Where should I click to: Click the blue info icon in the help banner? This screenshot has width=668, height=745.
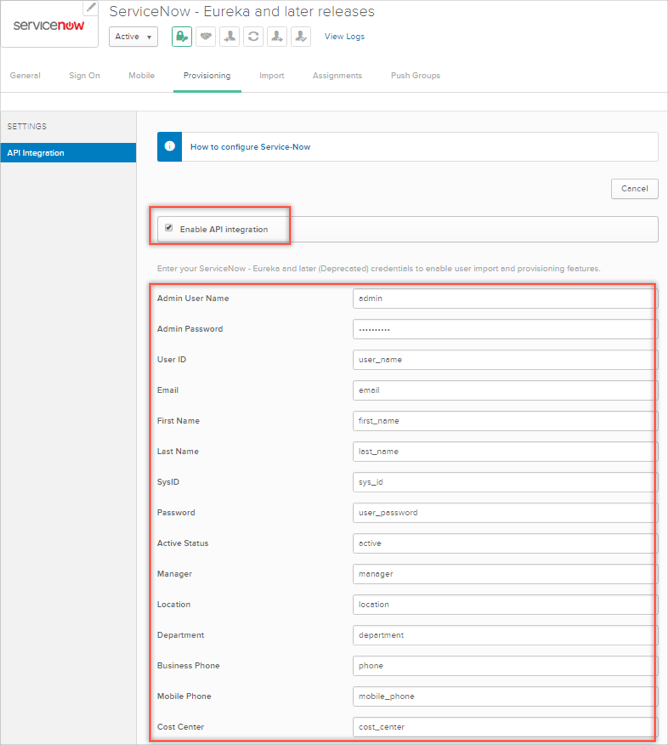(x=169, y=147)
